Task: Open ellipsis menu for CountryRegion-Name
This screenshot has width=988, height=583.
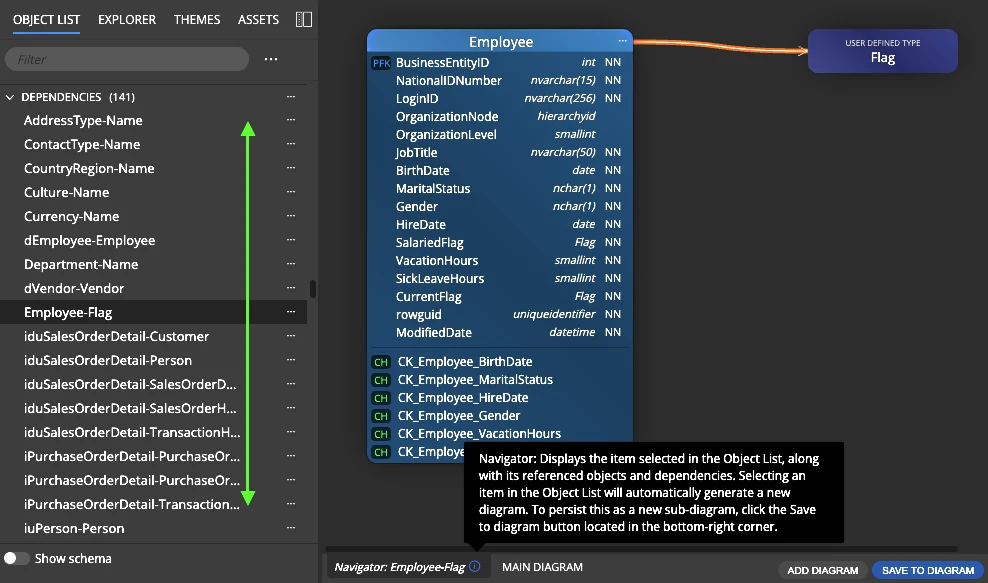Action: [290, 168]
